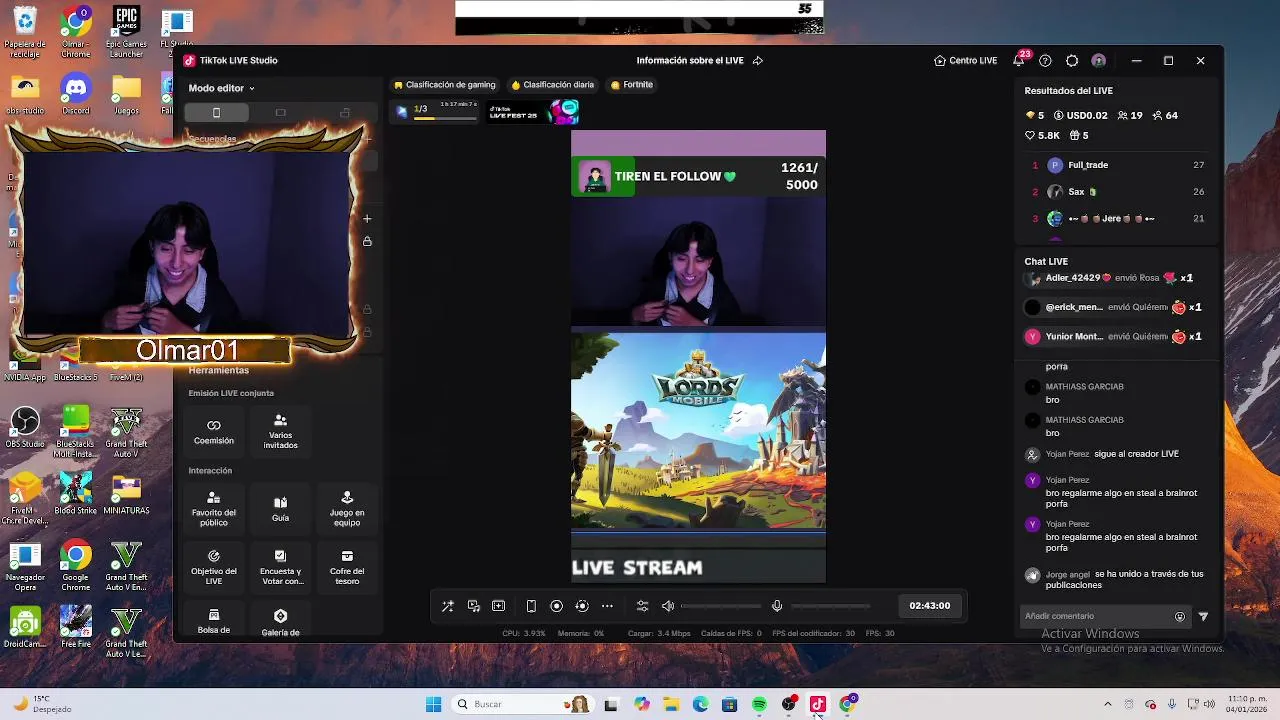
Task: Click the replay capture icon
Action: tap(582, 606)
